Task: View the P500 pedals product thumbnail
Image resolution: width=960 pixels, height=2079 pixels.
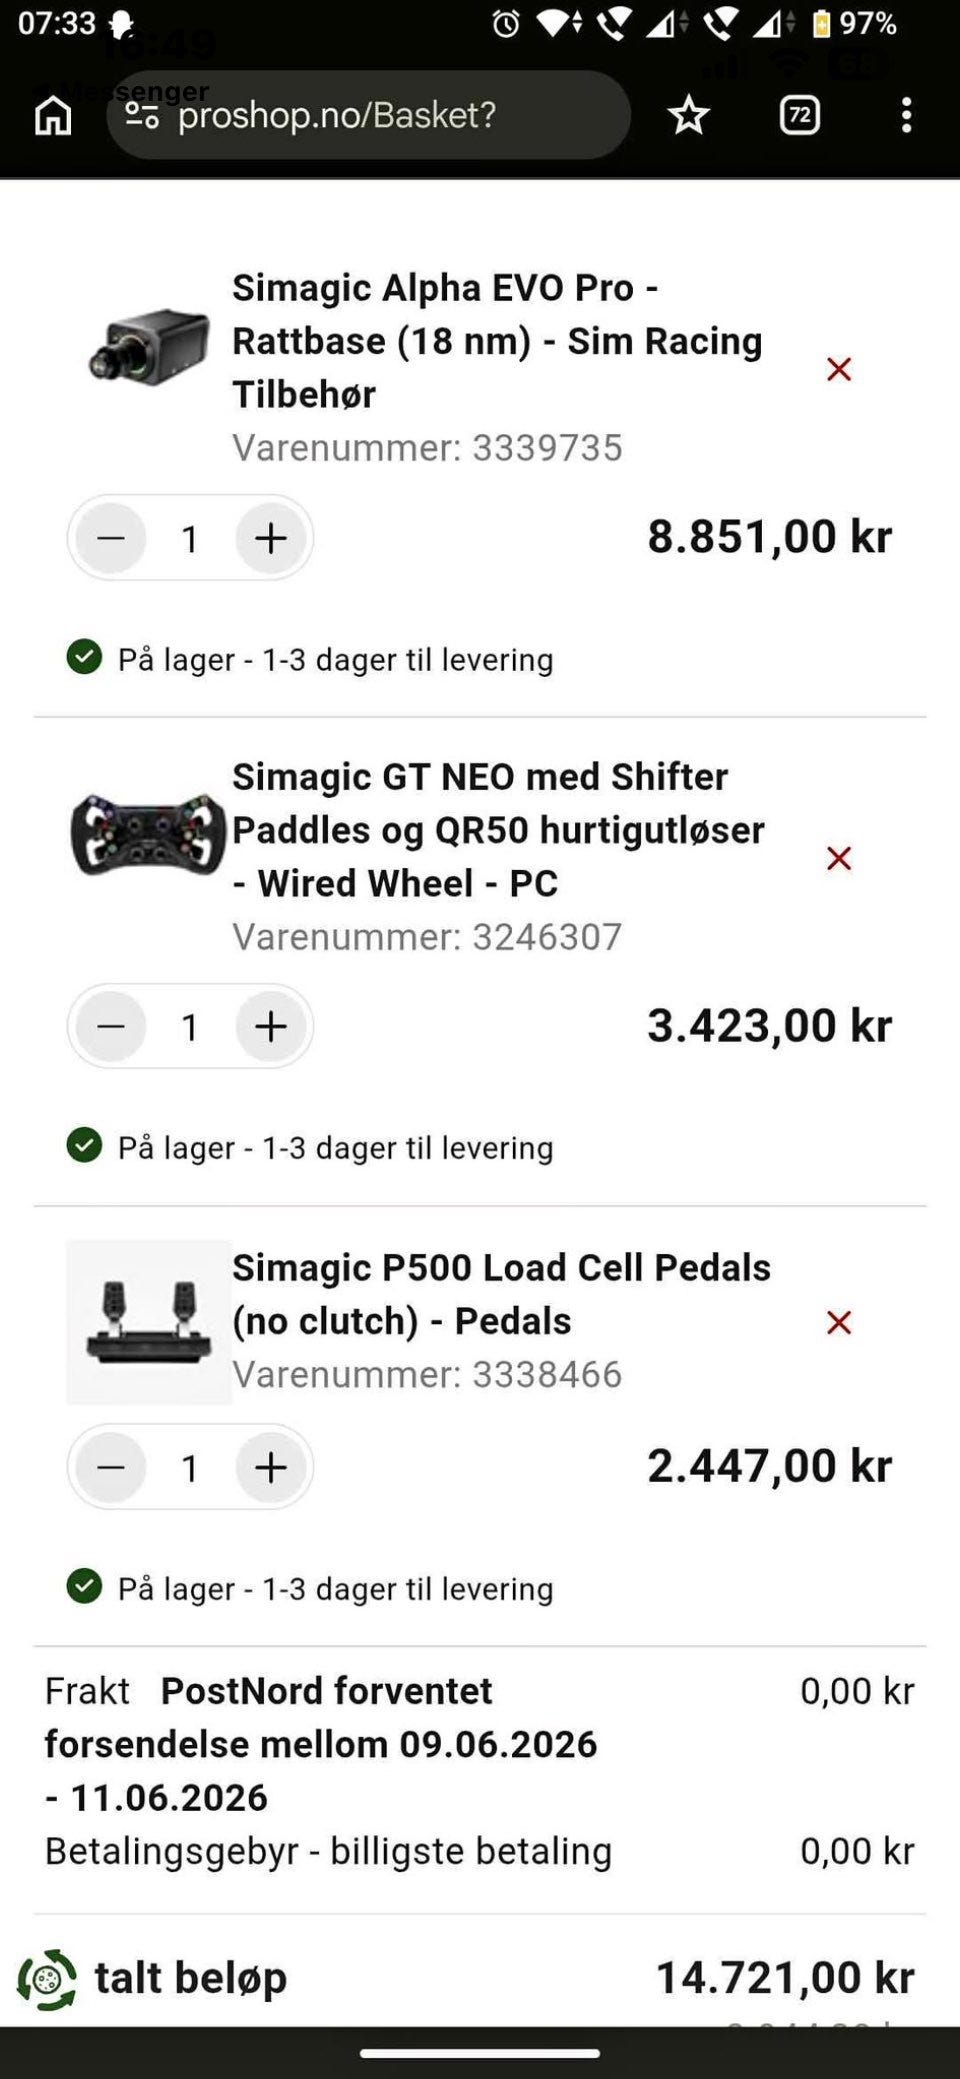Action: [149, 1322]
